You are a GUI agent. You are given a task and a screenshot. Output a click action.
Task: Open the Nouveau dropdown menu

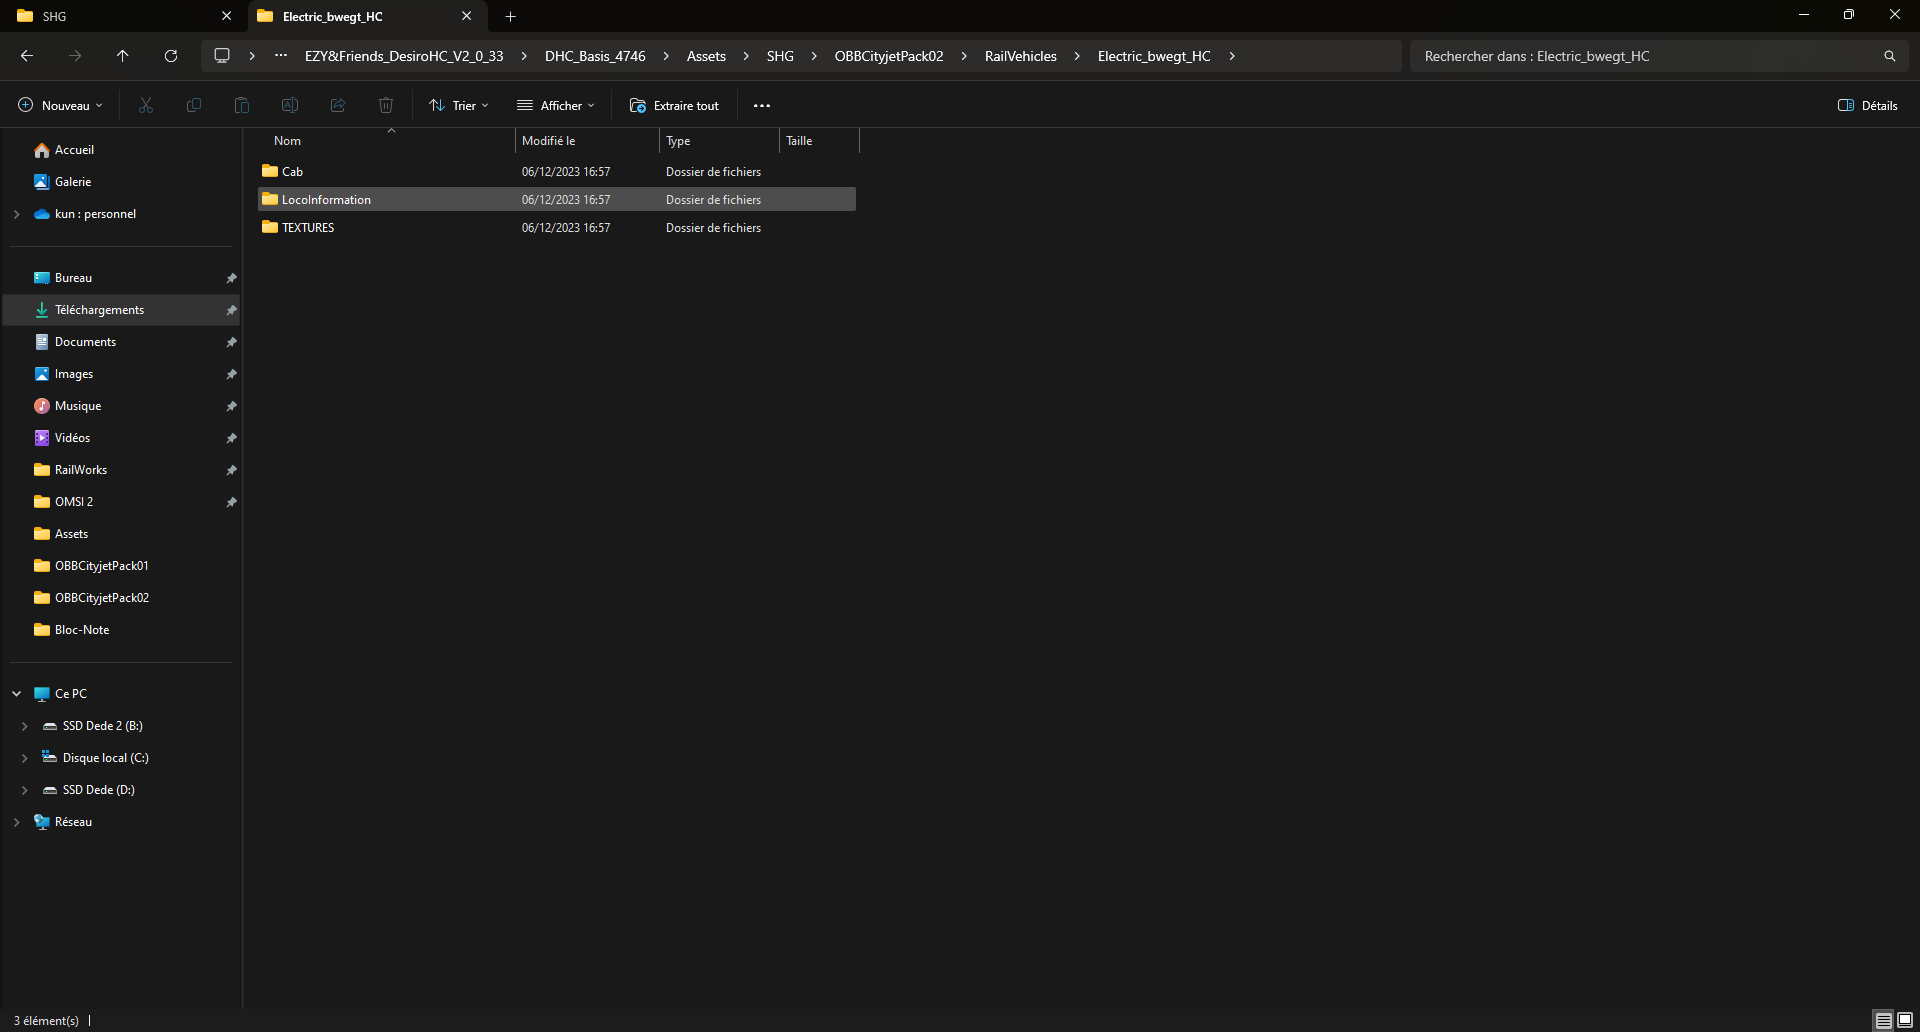(x=60, y=105)
